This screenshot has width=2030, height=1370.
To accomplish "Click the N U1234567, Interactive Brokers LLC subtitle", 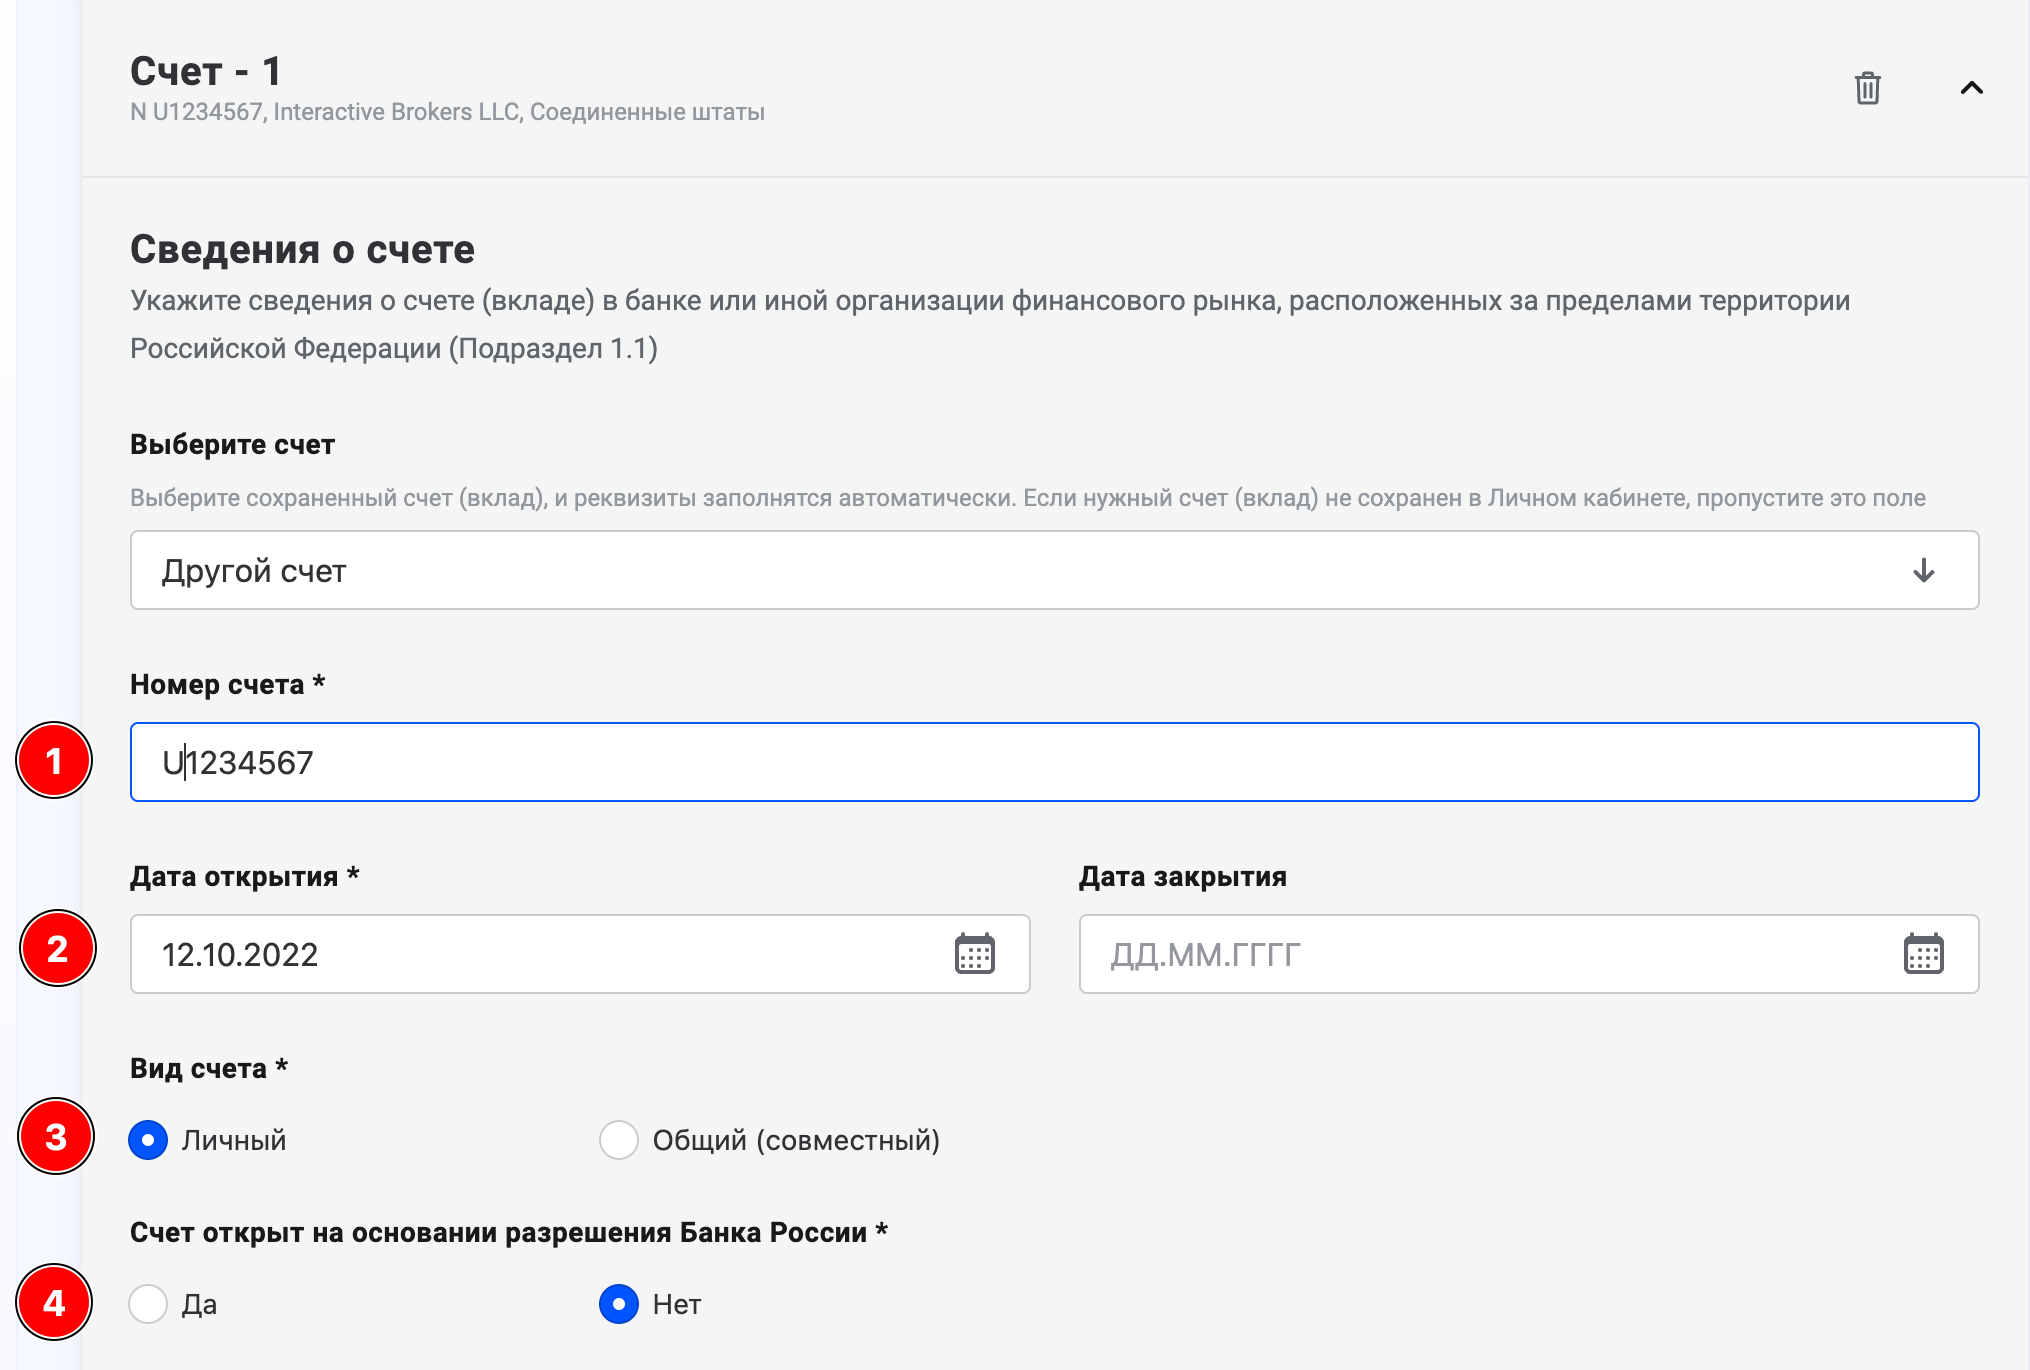I will [447, 112].
